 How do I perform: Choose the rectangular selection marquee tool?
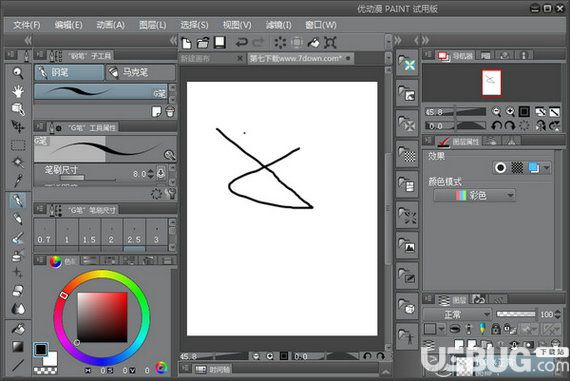point(18,145)
